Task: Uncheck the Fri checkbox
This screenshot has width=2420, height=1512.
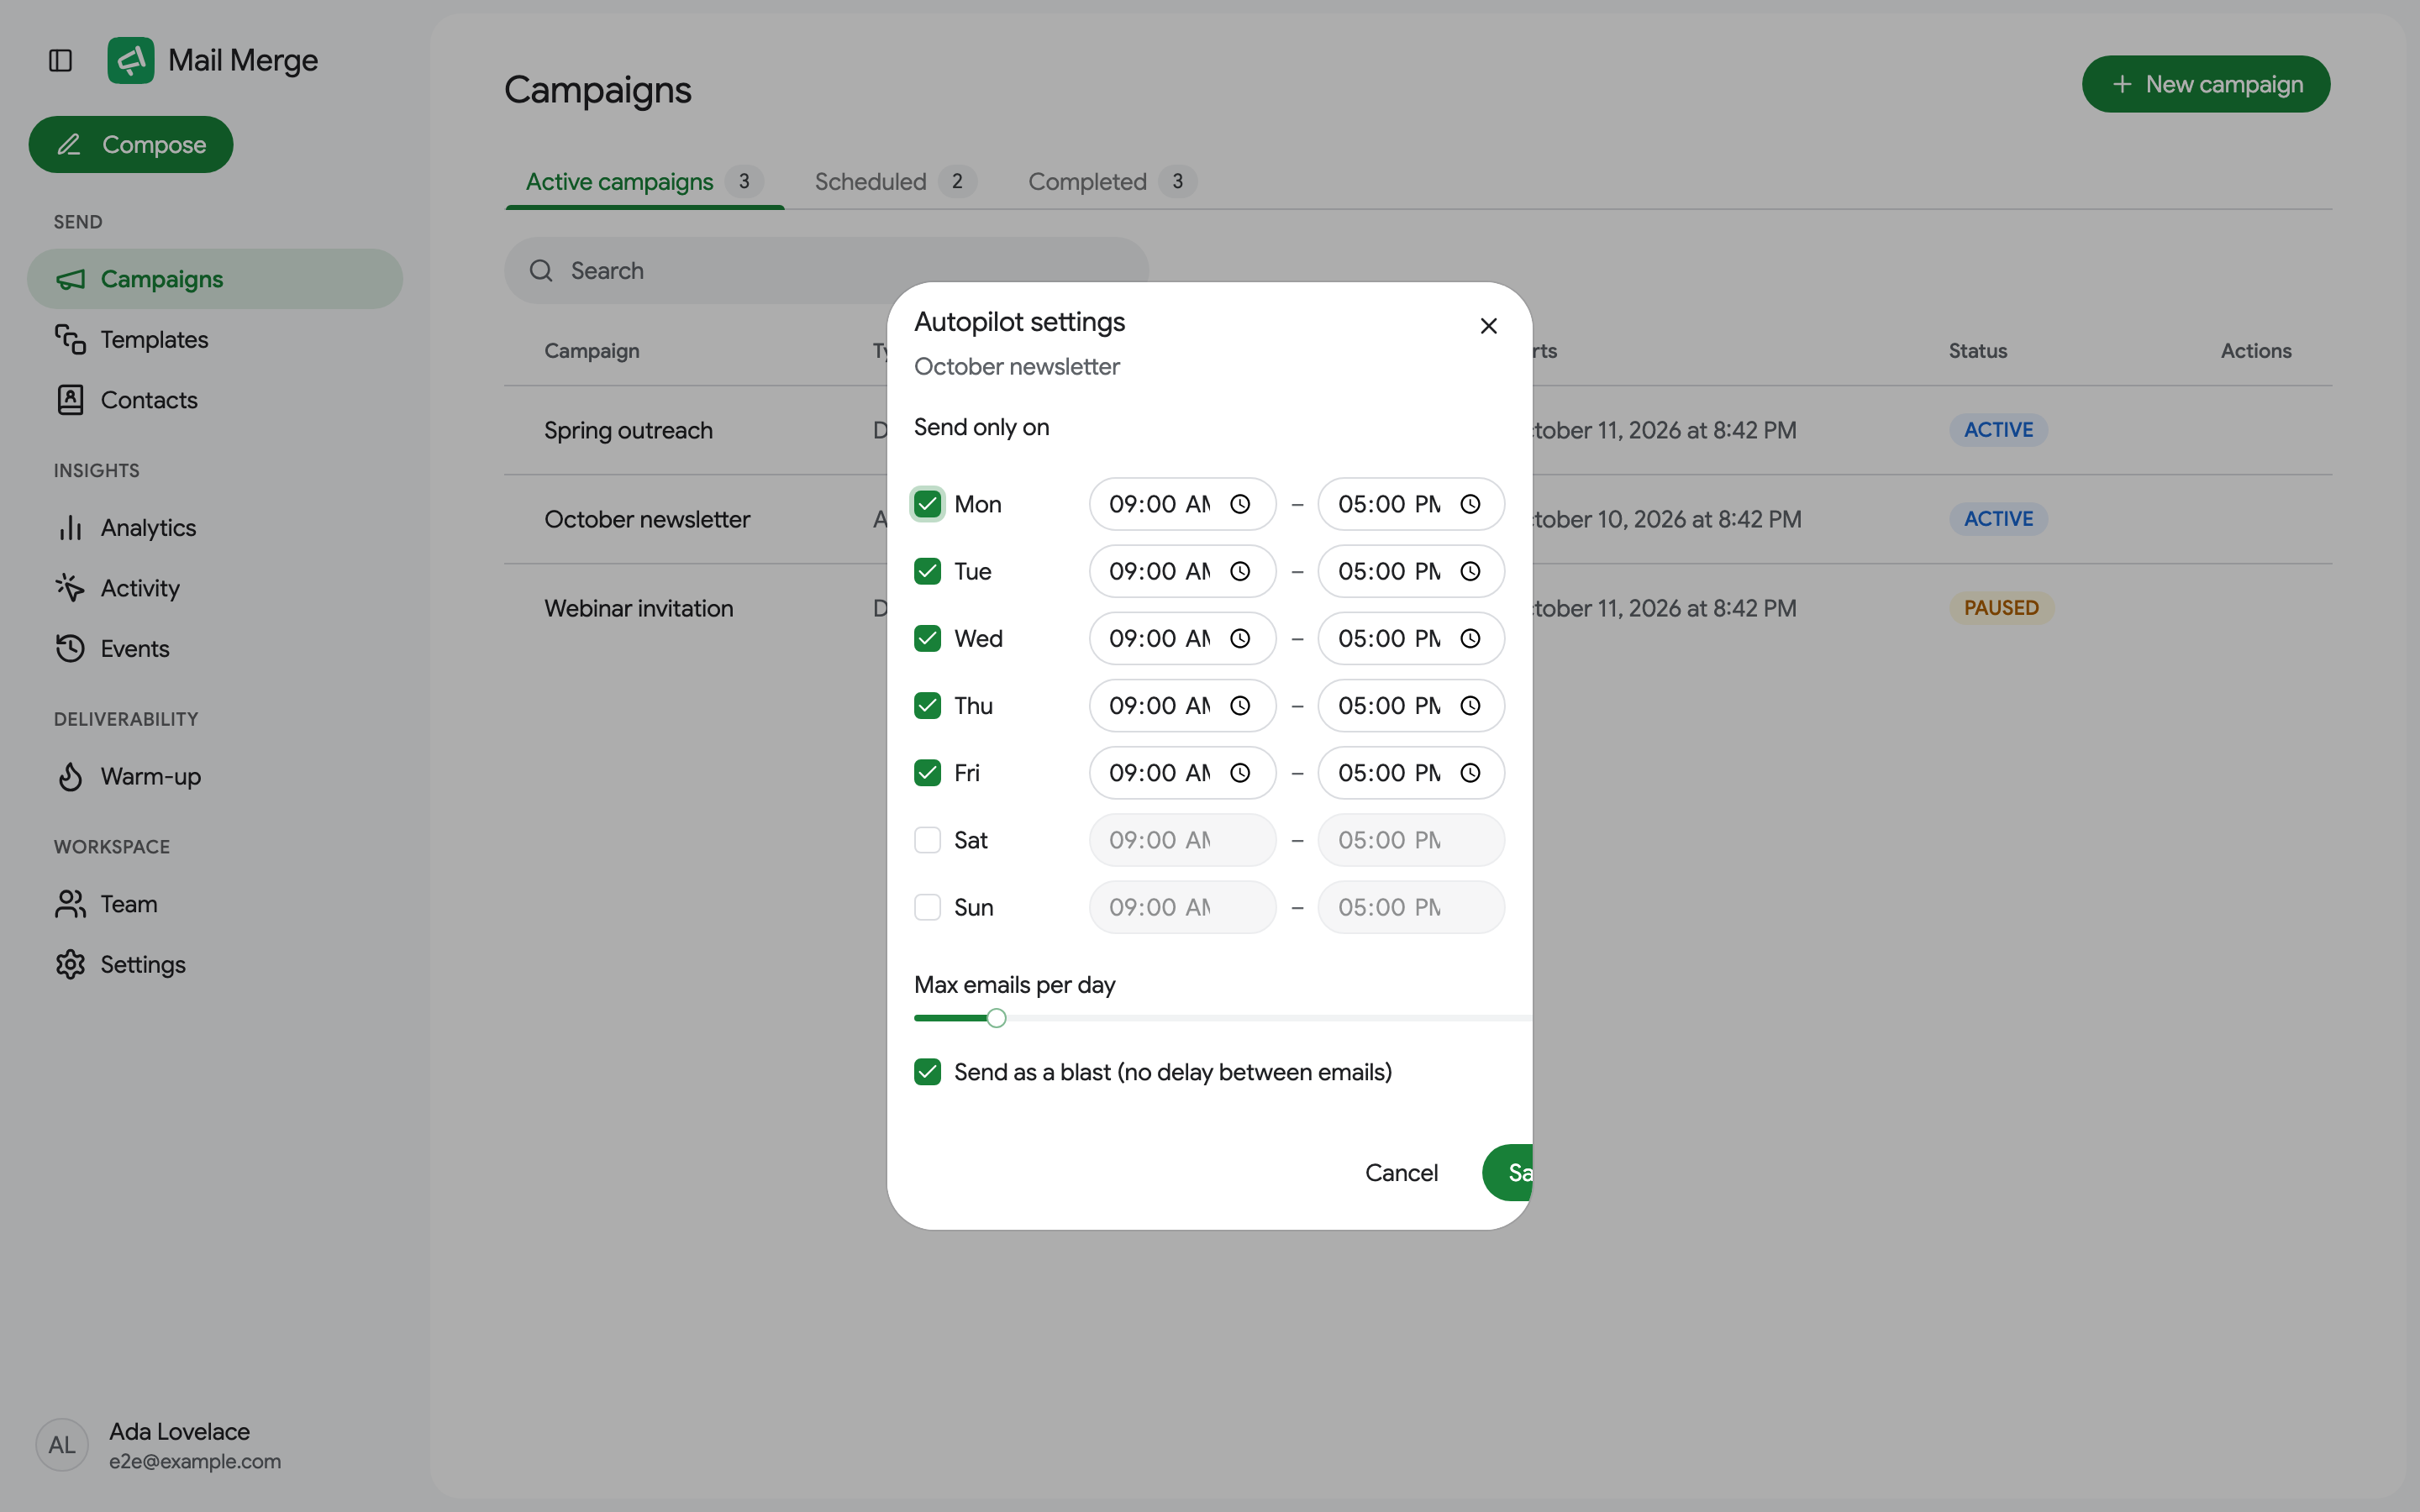Action: tap(927, 772)
